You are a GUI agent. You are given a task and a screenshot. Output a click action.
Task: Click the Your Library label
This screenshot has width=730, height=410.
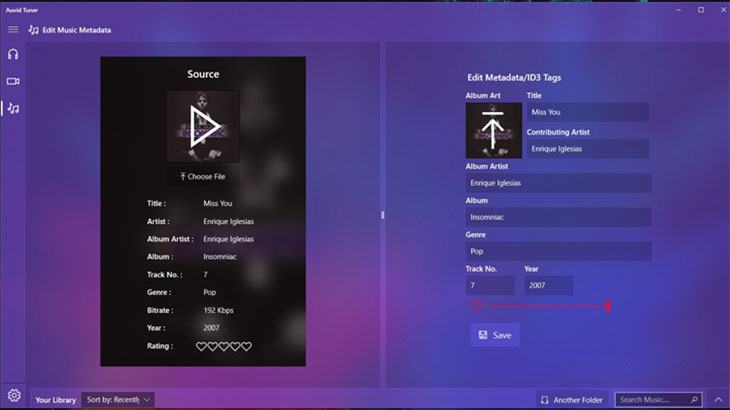coord(55,400)
